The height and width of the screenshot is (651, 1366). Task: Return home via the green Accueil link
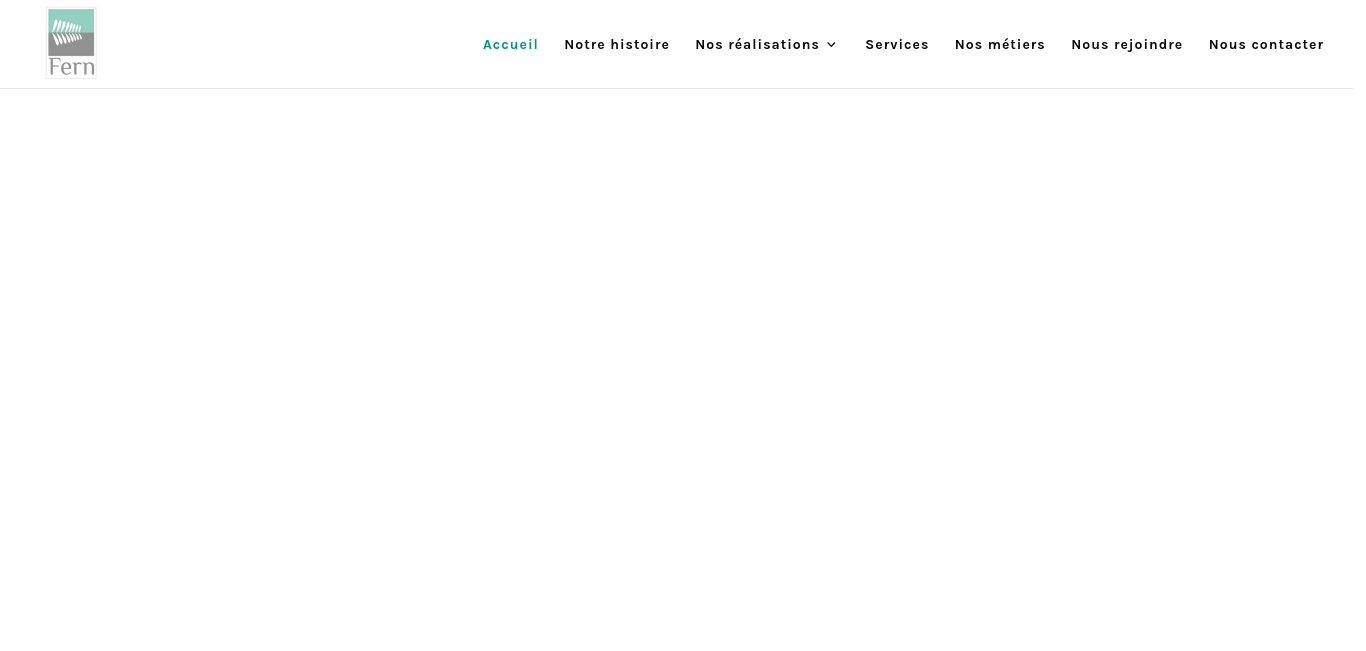[510, 45]
